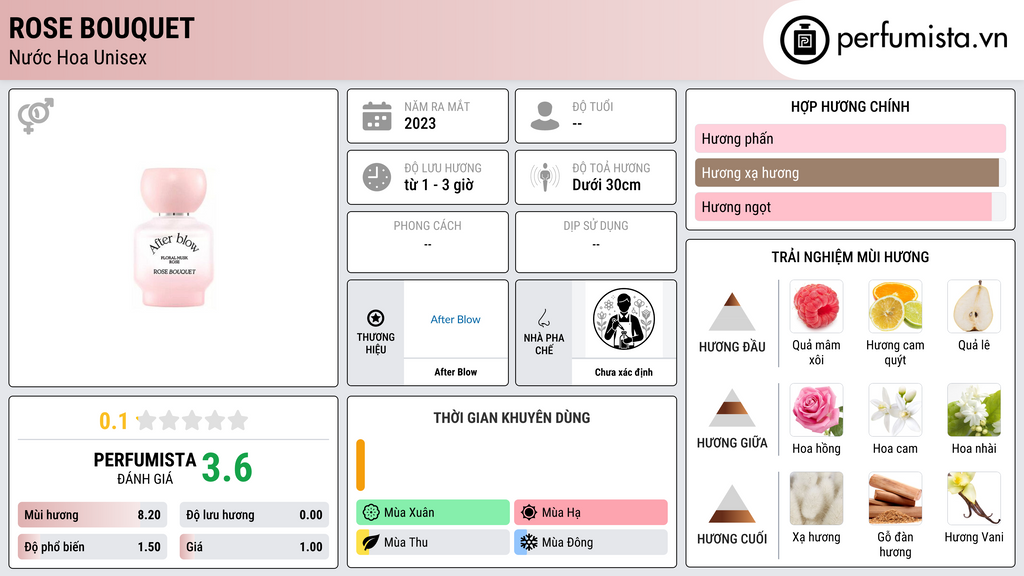The image size is (1024, 576).
Task: Click the Độ phổ biến 1.50 score bar
Action: (x=93, y=547)
